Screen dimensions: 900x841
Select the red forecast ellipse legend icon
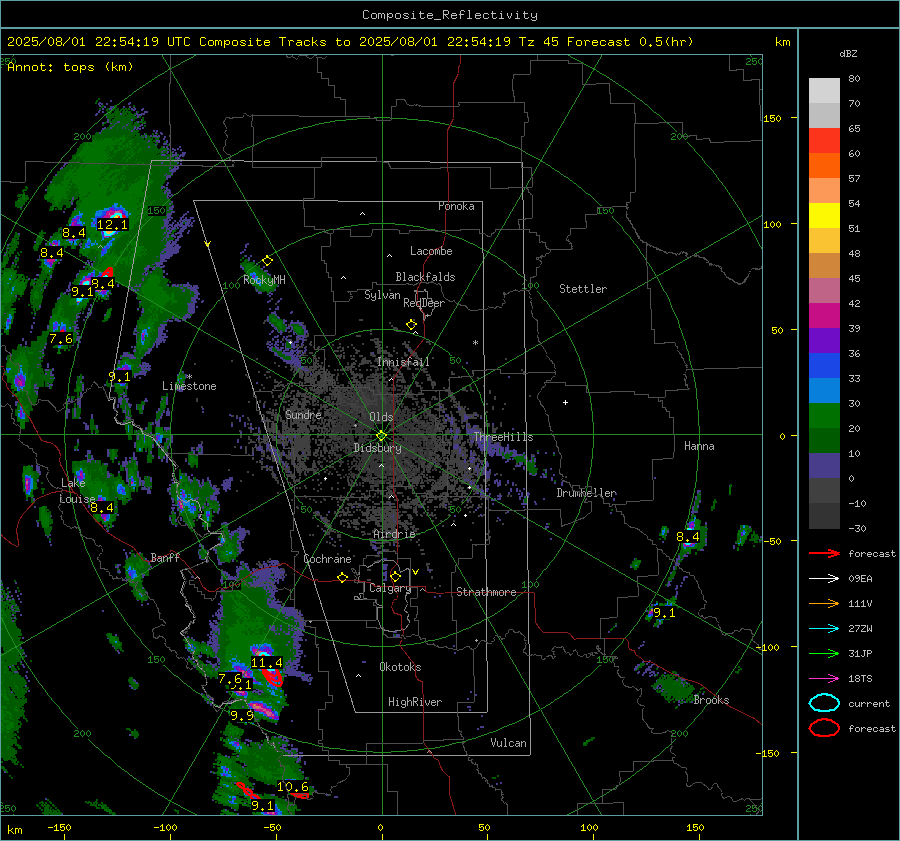824,728
